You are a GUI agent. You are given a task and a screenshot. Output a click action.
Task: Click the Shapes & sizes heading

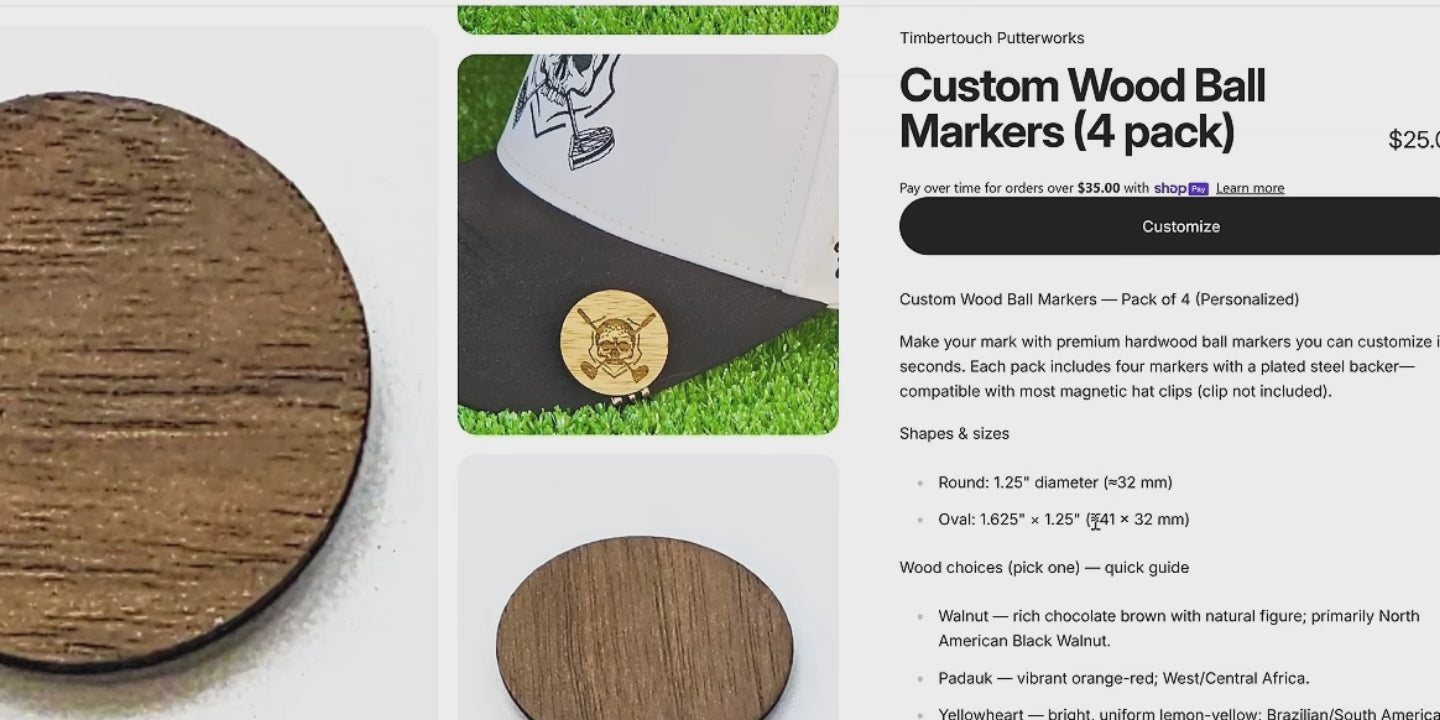pyautogui.click(x=954, y=434)
